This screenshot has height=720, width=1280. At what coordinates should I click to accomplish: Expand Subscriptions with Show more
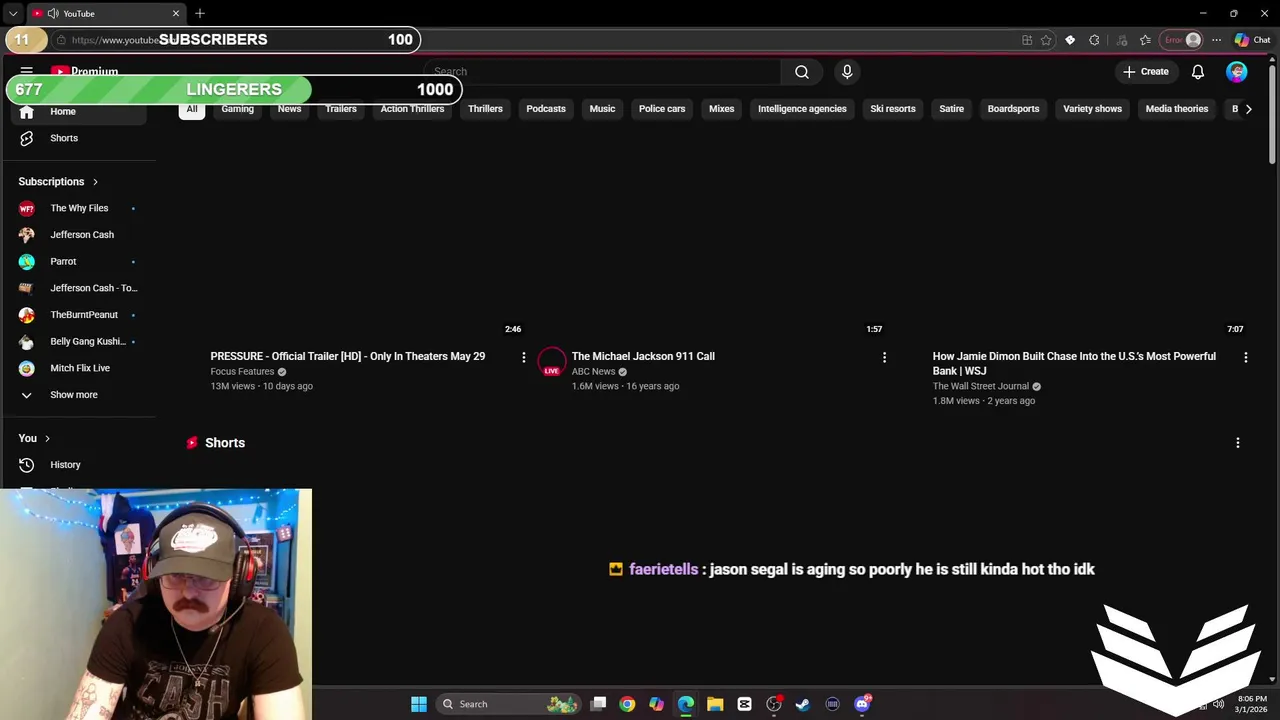point(78,395)
